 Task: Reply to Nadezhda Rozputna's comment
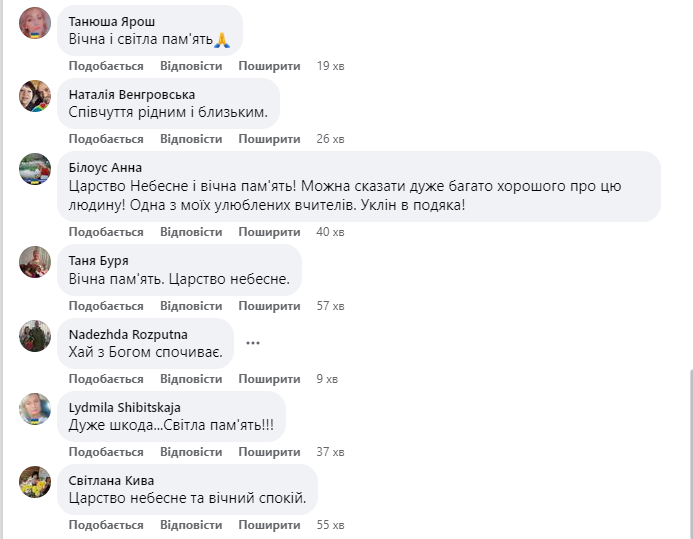191,379
